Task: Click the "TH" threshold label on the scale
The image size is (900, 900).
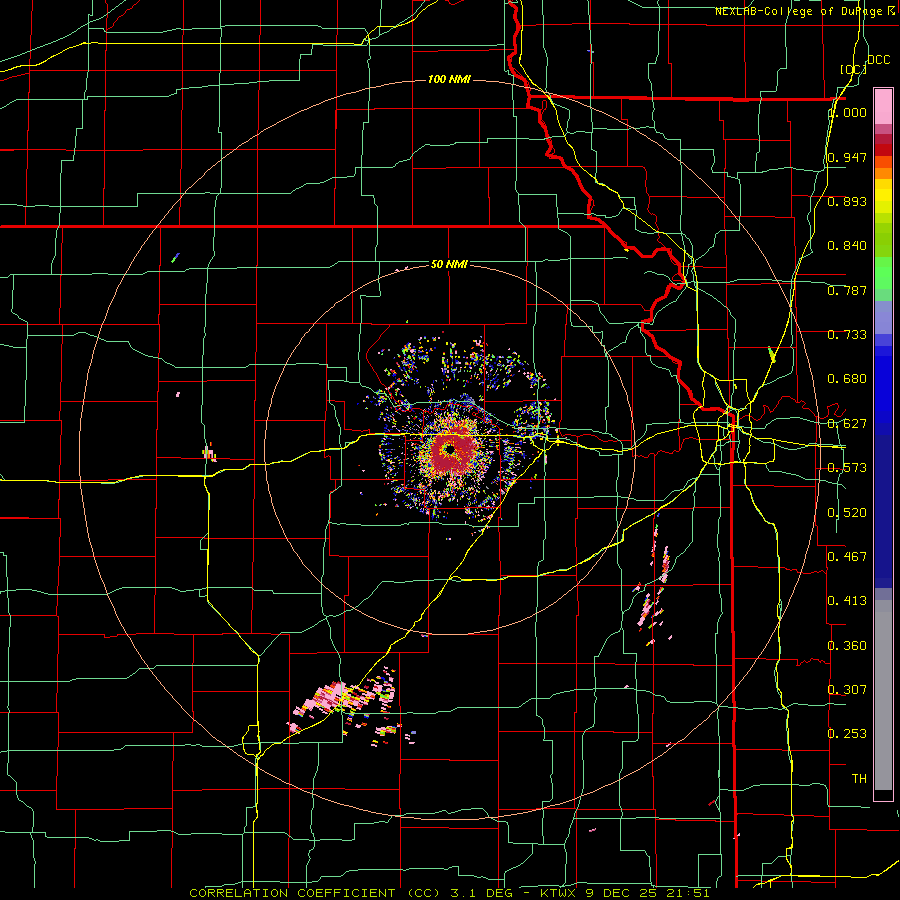Action: [x=859, y=779]
